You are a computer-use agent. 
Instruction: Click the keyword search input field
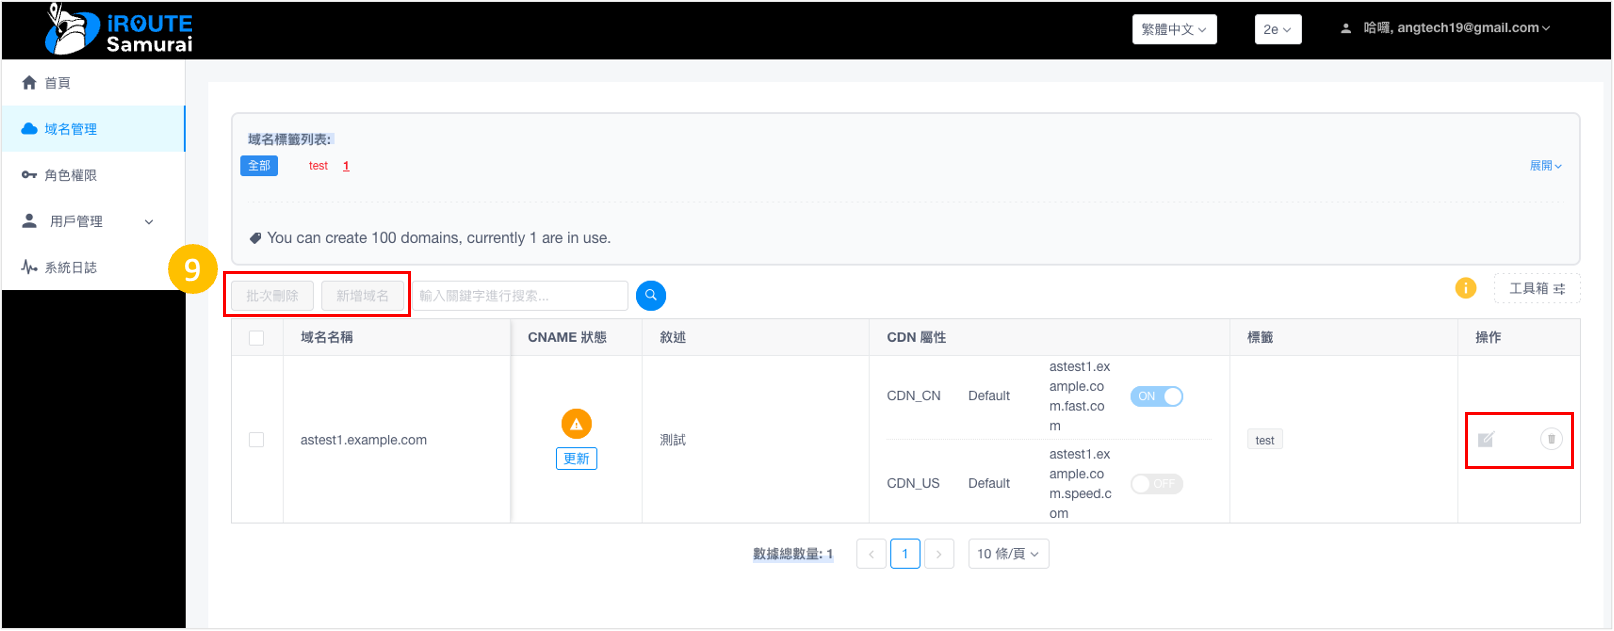[x=520, y=296]
